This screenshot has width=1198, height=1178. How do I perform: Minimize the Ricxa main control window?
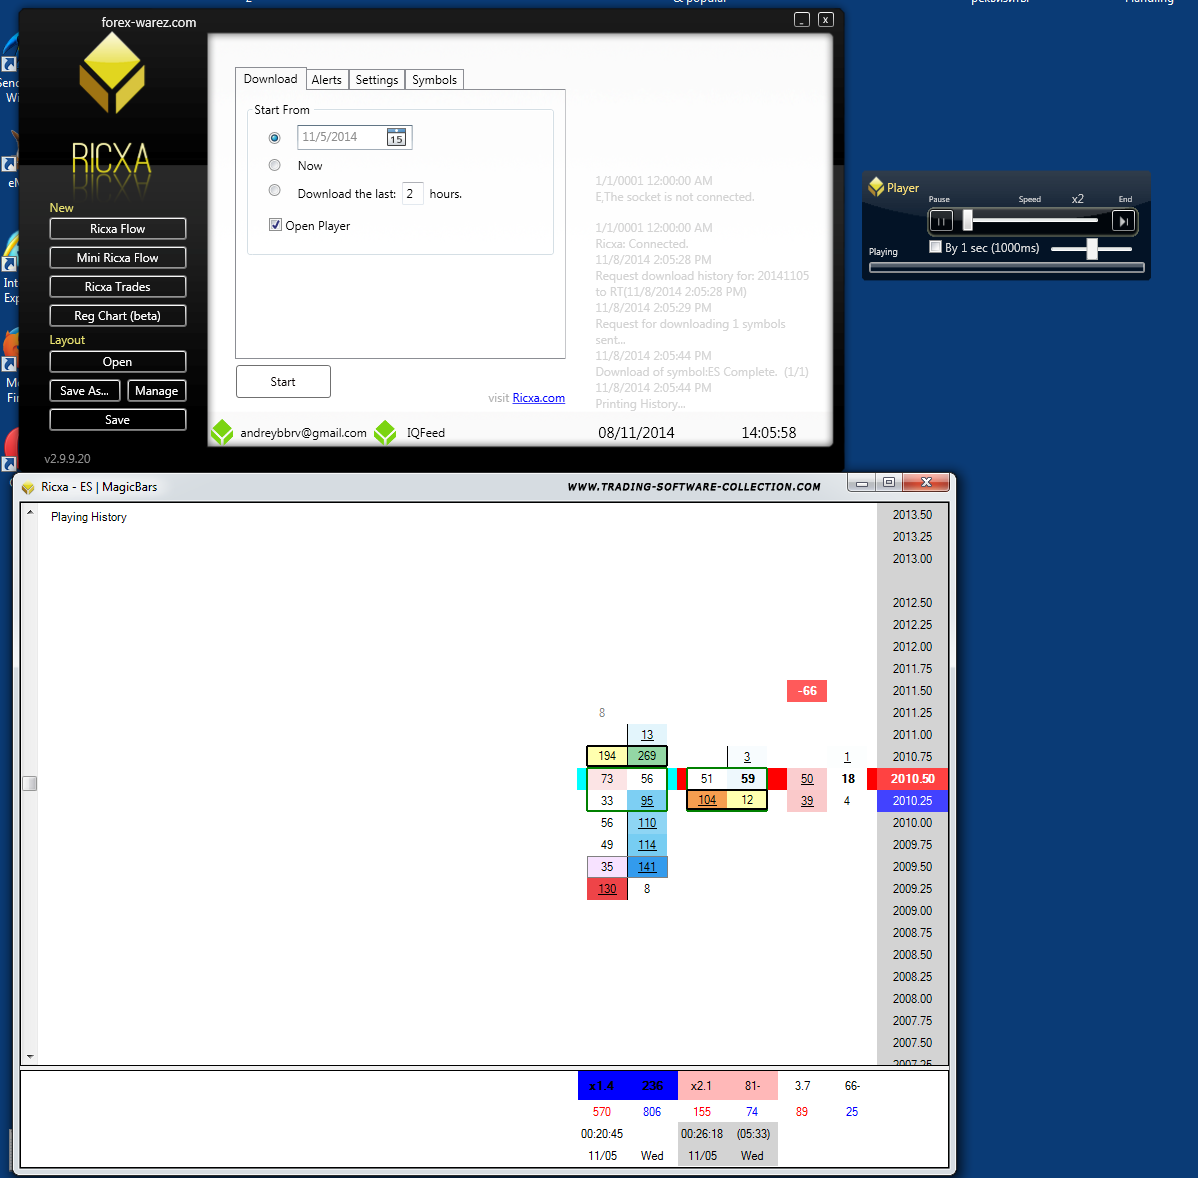pyautogui.click(x=802, y=20)
